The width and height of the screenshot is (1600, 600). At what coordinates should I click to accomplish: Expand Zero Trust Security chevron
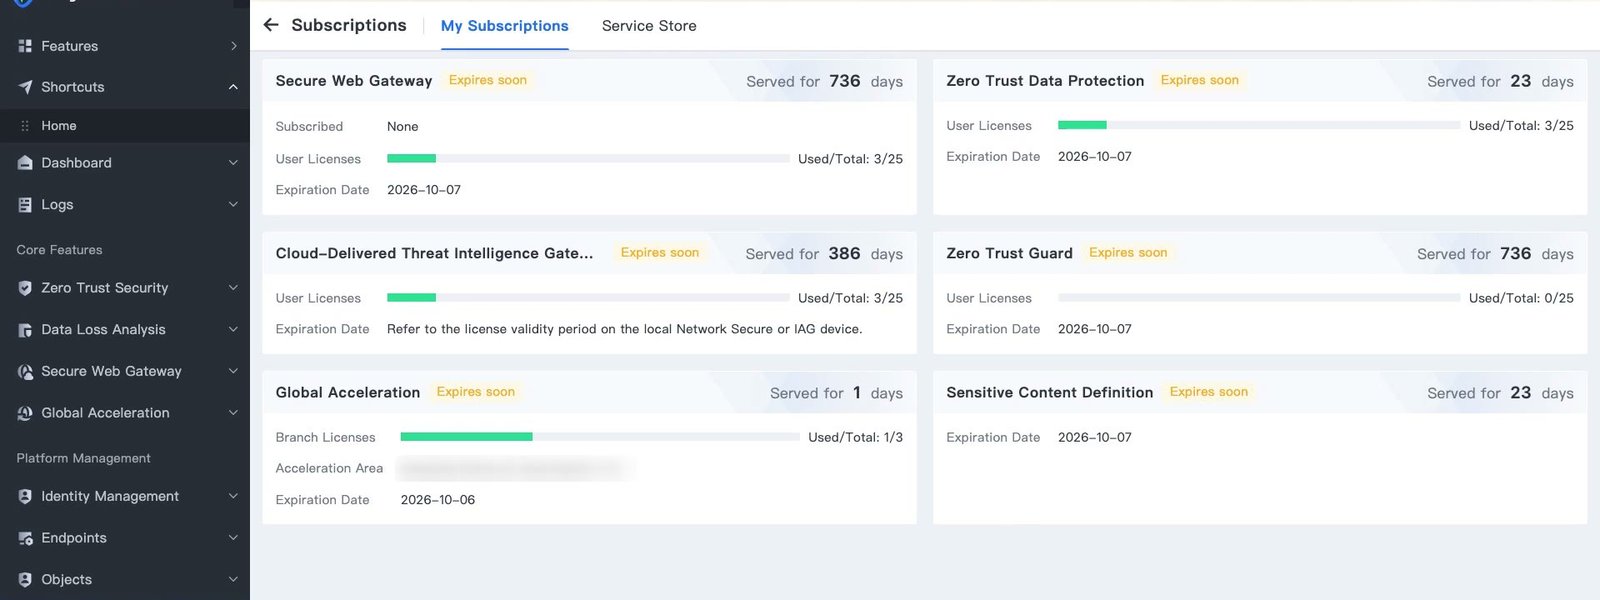233,288
